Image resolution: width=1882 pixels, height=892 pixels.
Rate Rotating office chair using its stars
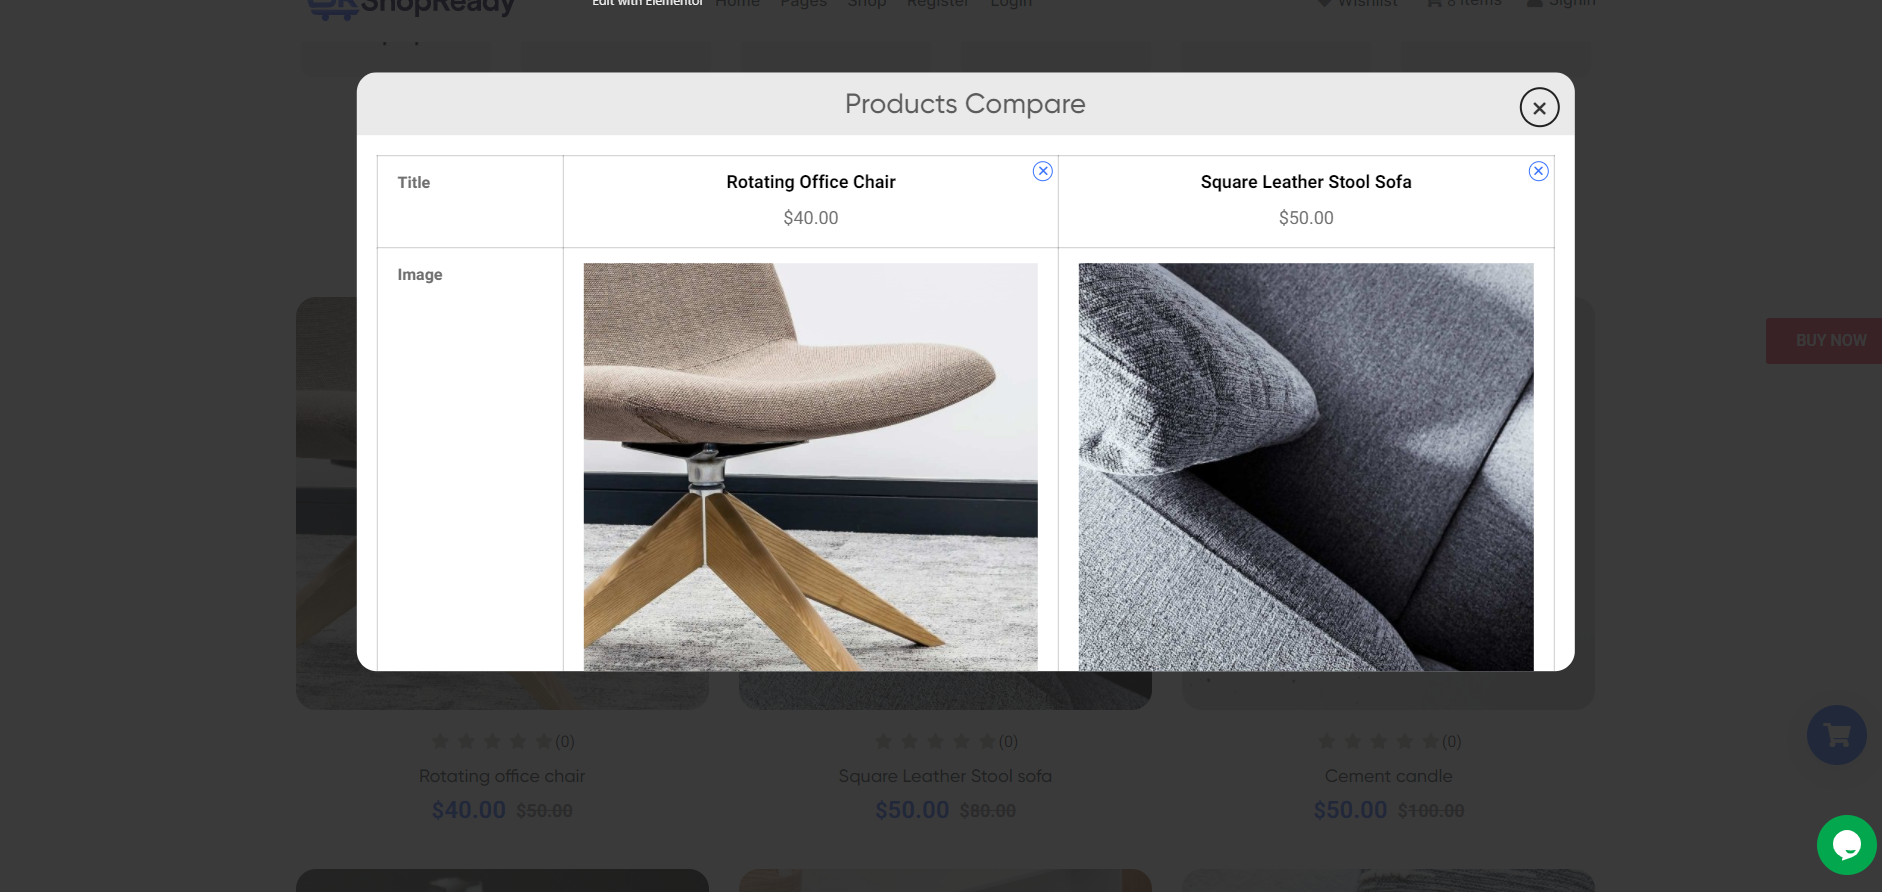pyautogui.click(x=492, y=741)
